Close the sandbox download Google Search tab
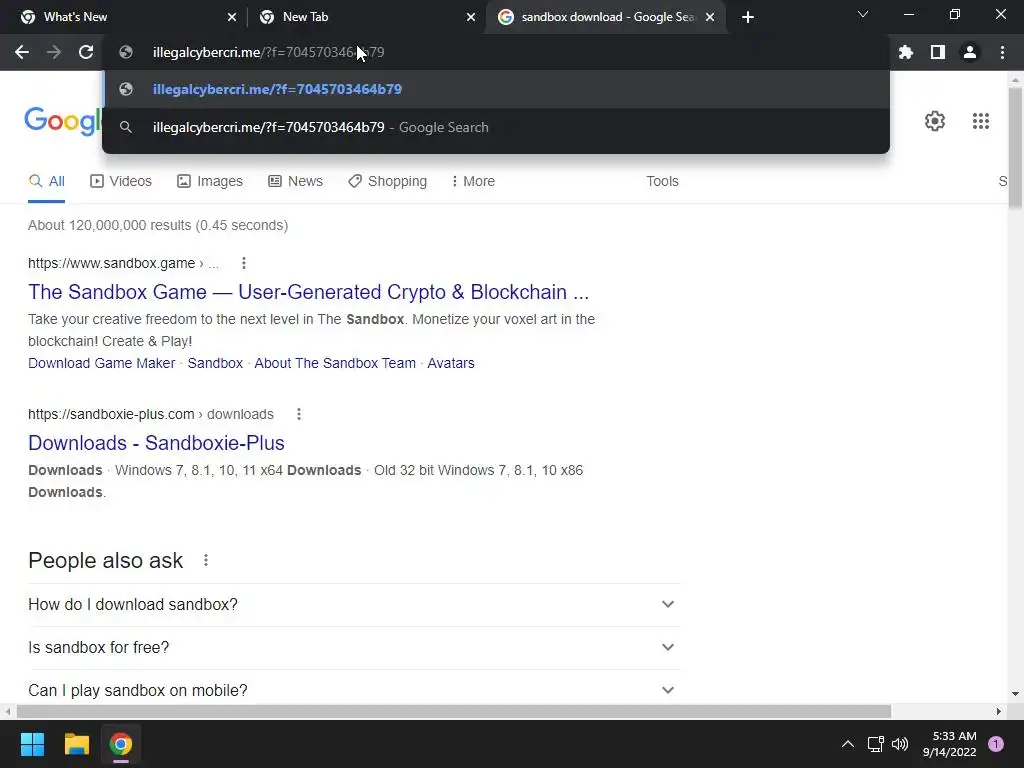The image size is (1024, 768). (710, 17)
